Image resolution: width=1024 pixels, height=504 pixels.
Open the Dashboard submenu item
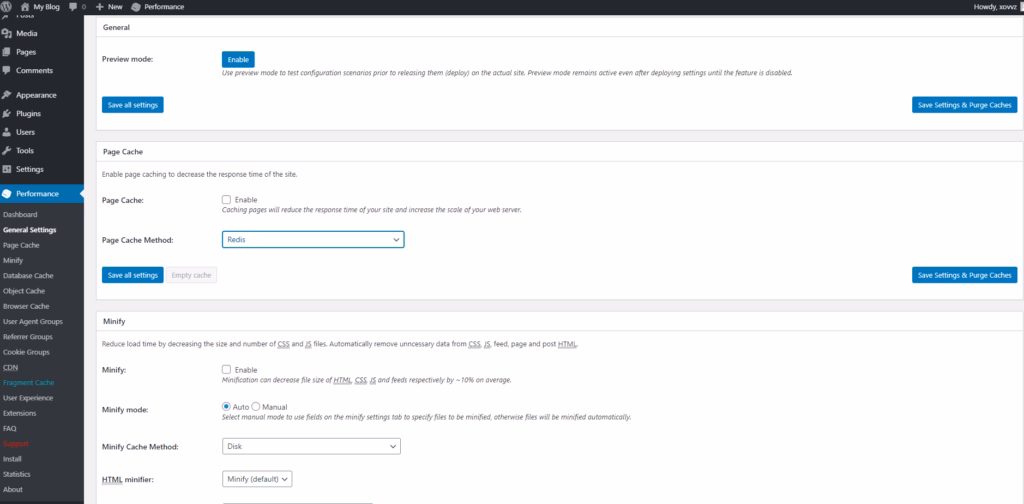pos(20,215)
